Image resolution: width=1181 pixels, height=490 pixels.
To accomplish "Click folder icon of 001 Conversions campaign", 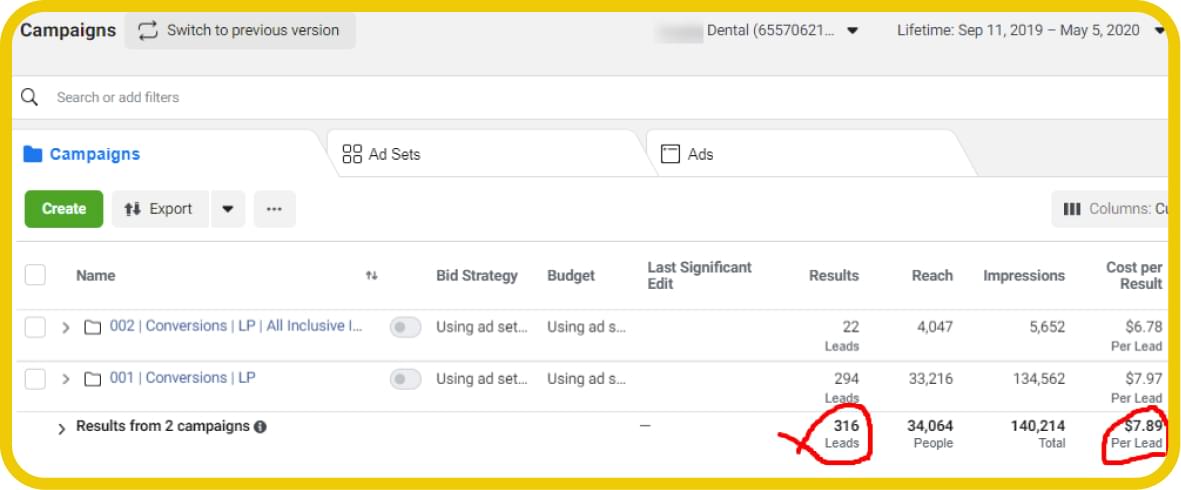I will [93, 379].
